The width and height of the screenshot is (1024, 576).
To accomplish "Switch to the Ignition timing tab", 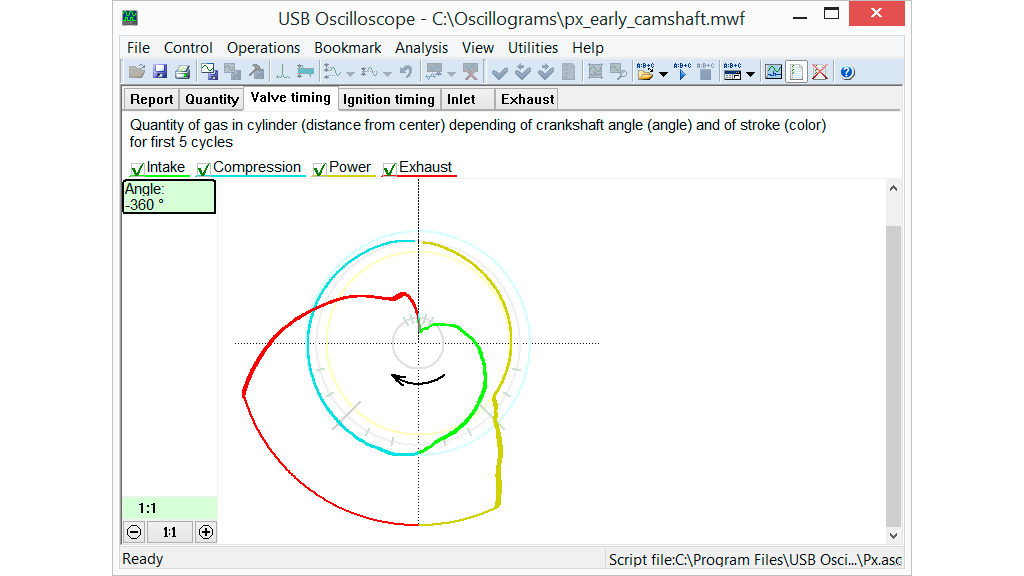I will pos(389,99).
